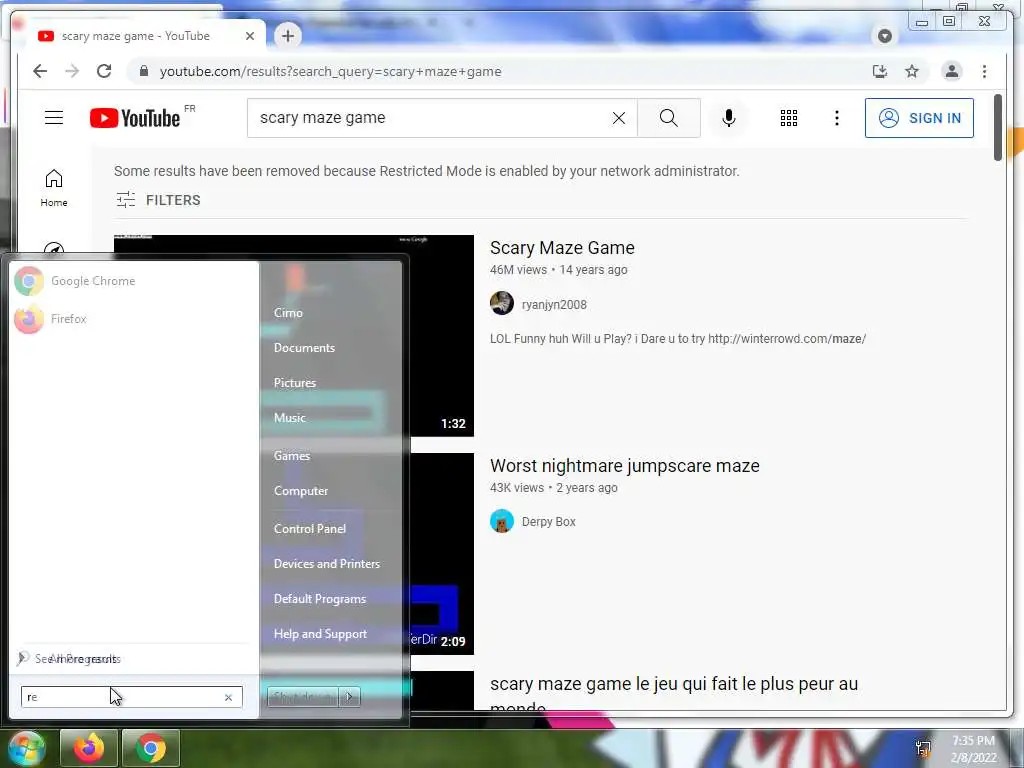Visit the Derpy Box channel

point(549,521)
